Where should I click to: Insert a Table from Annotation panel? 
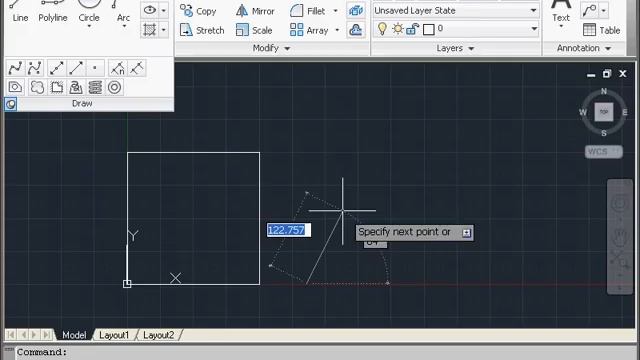click(602, 30)
